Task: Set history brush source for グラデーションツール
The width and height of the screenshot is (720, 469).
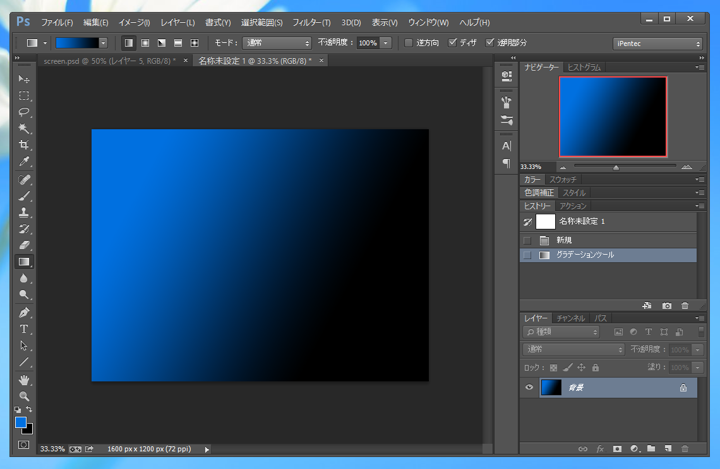Action: click(x=527, y=255)
